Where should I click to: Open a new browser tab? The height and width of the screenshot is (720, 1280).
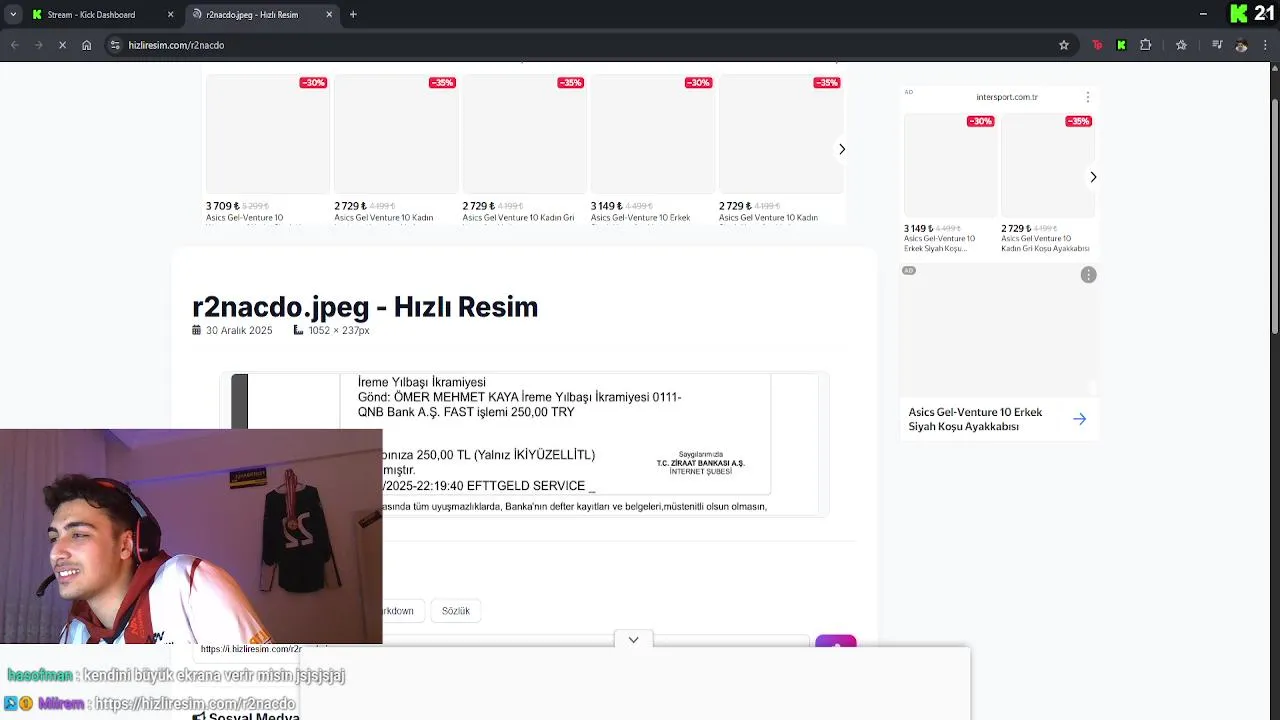pyautogui.click(x=353, y=14)
